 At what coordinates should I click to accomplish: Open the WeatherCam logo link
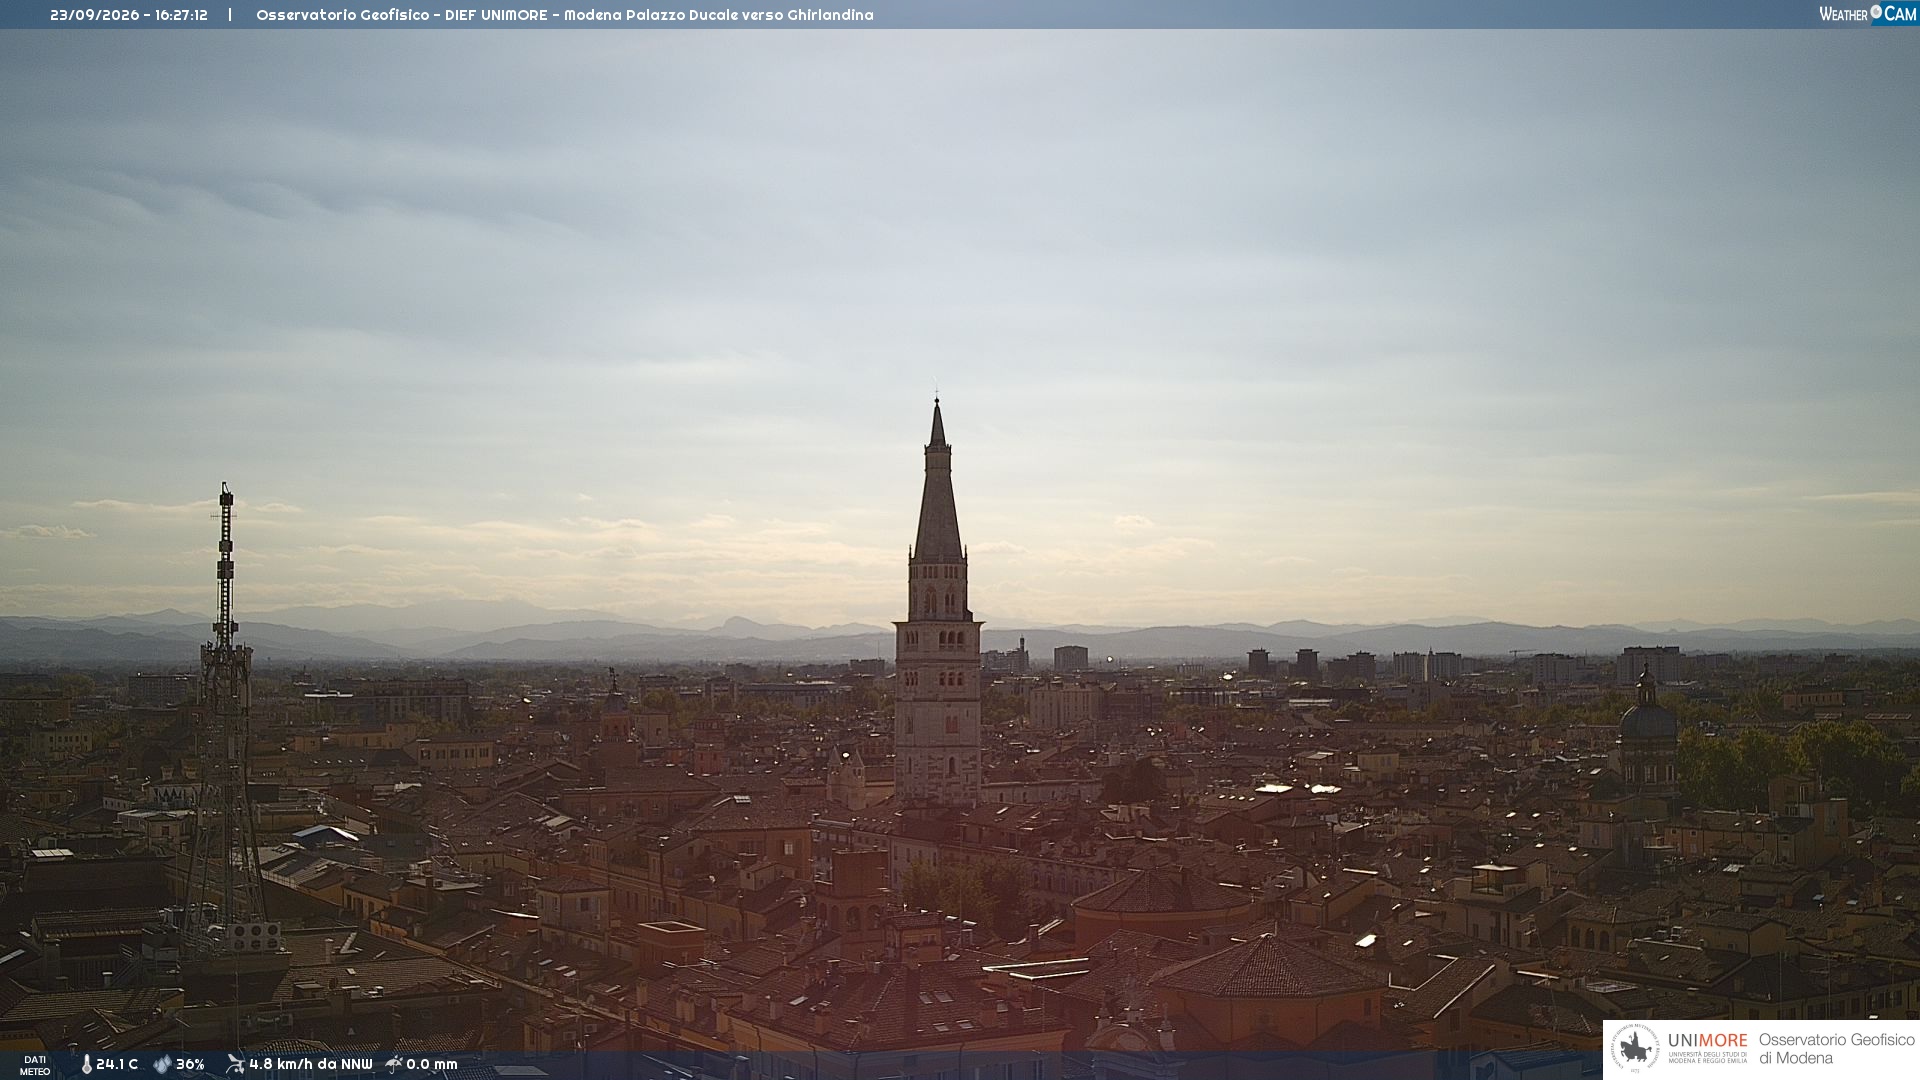tap(1868, 13)
